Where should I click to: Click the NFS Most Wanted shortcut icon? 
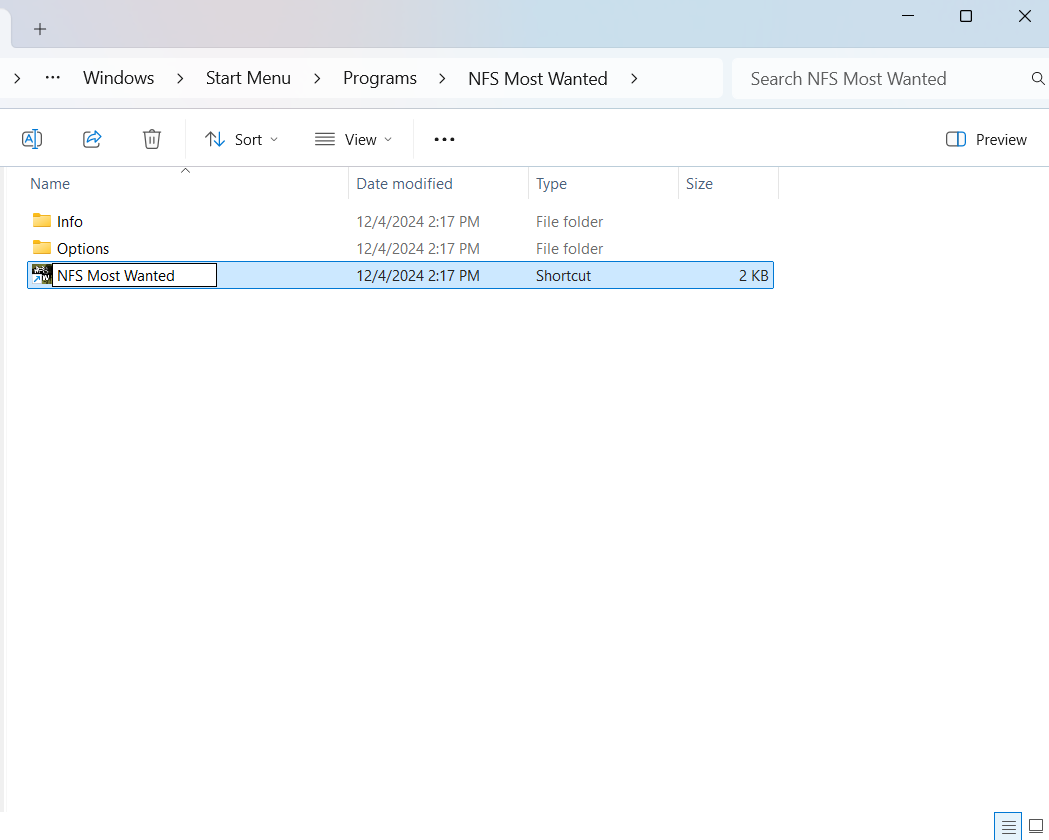[41, 274]
